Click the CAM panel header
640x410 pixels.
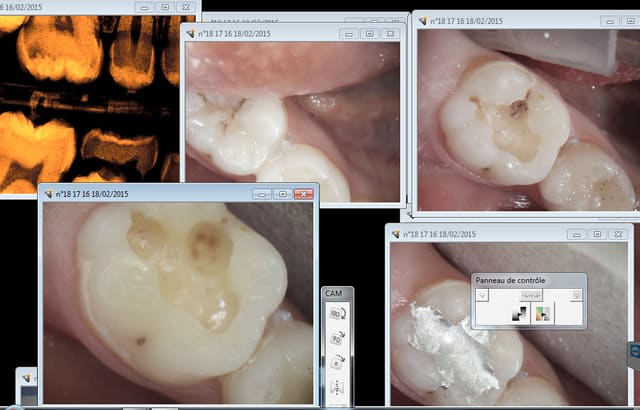pos(335,293)
